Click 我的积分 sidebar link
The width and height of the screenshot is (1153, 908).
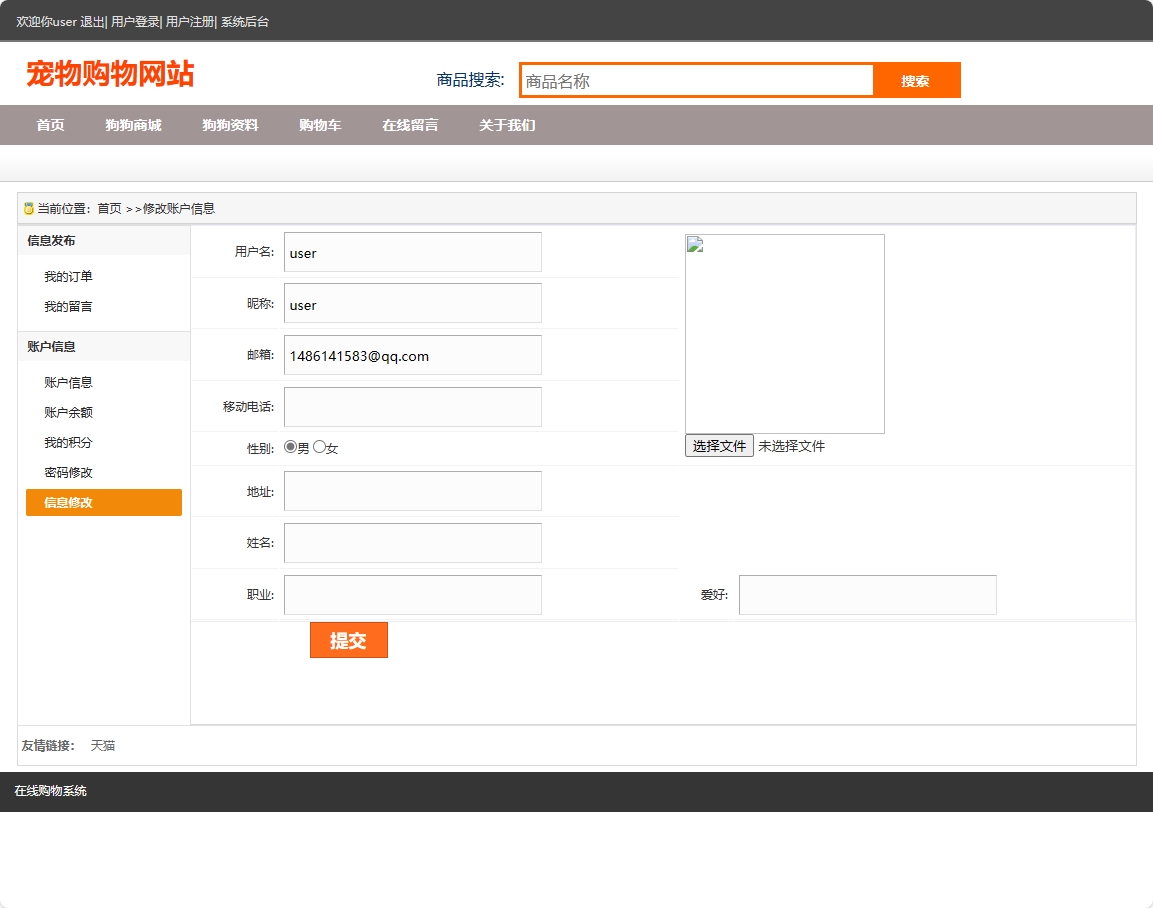[68, 443]
